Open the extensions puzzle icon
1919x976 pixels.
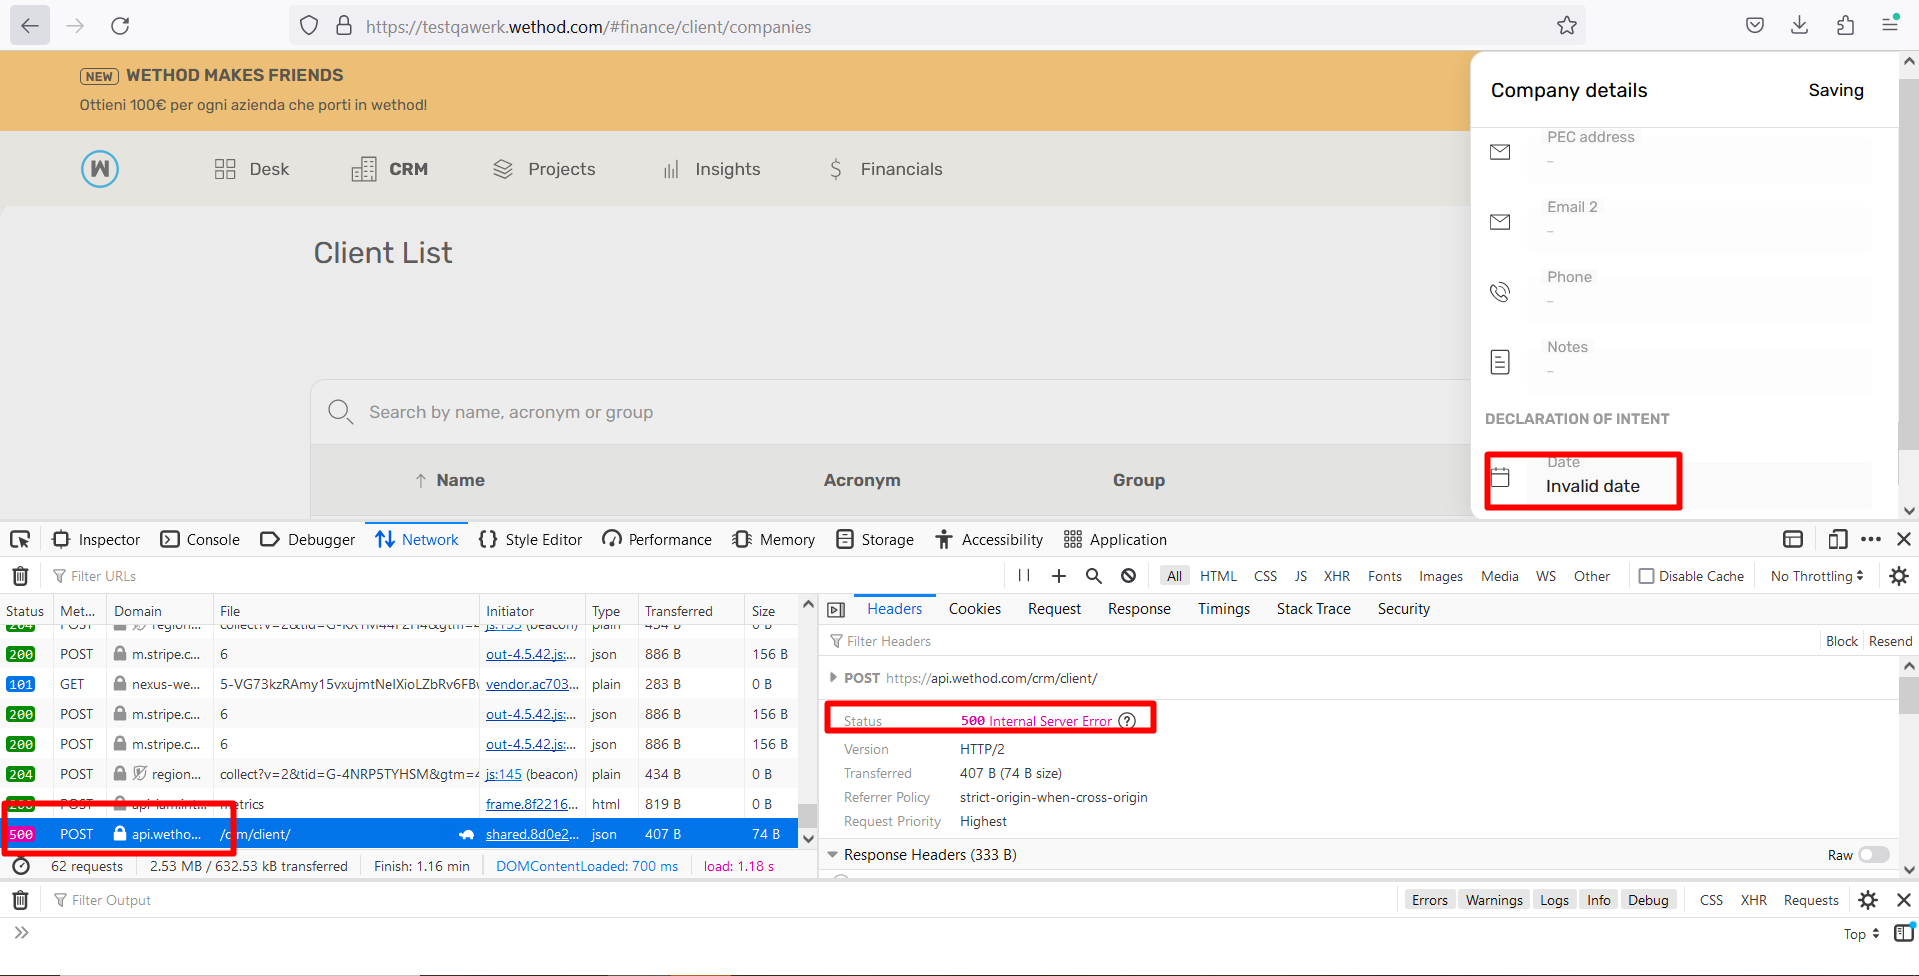pos(1845,26)
